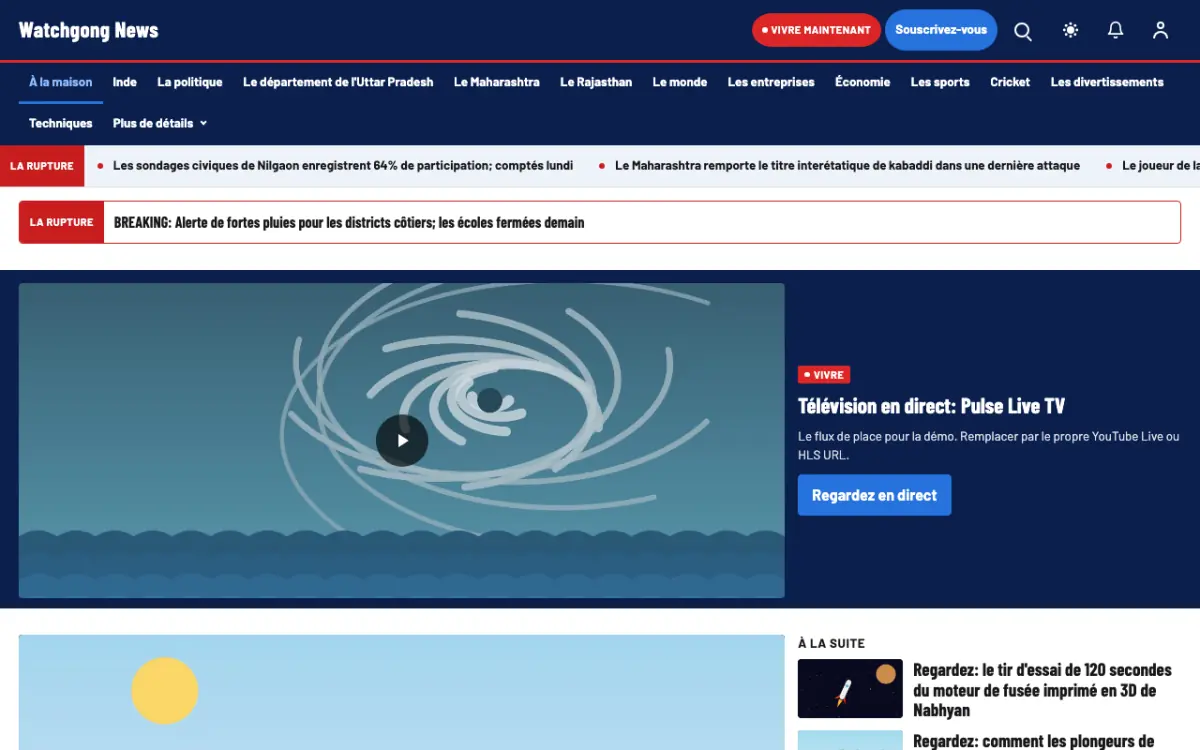Screen dimensions: 1200x750
Task: Open Économie section
Action: (x=863, y=82)
